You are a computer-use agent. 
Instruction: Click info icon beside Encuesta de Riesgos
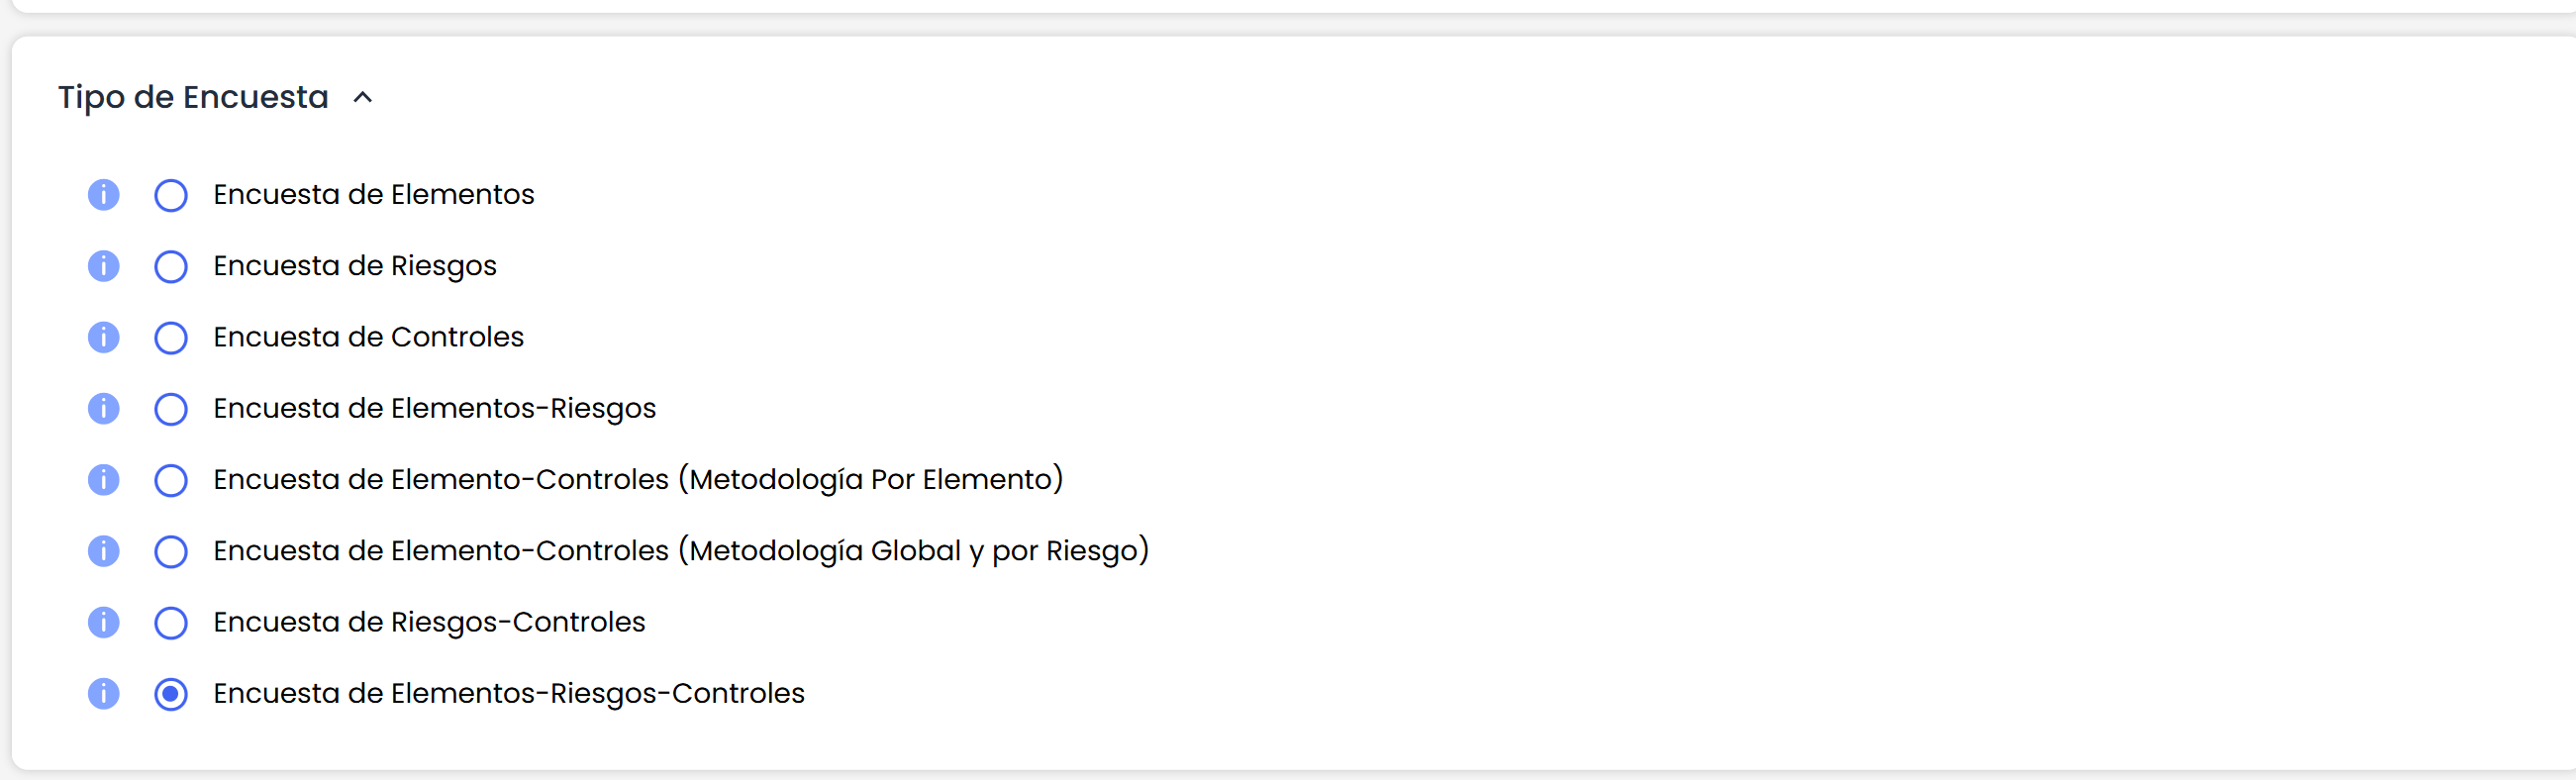[103, 266]
